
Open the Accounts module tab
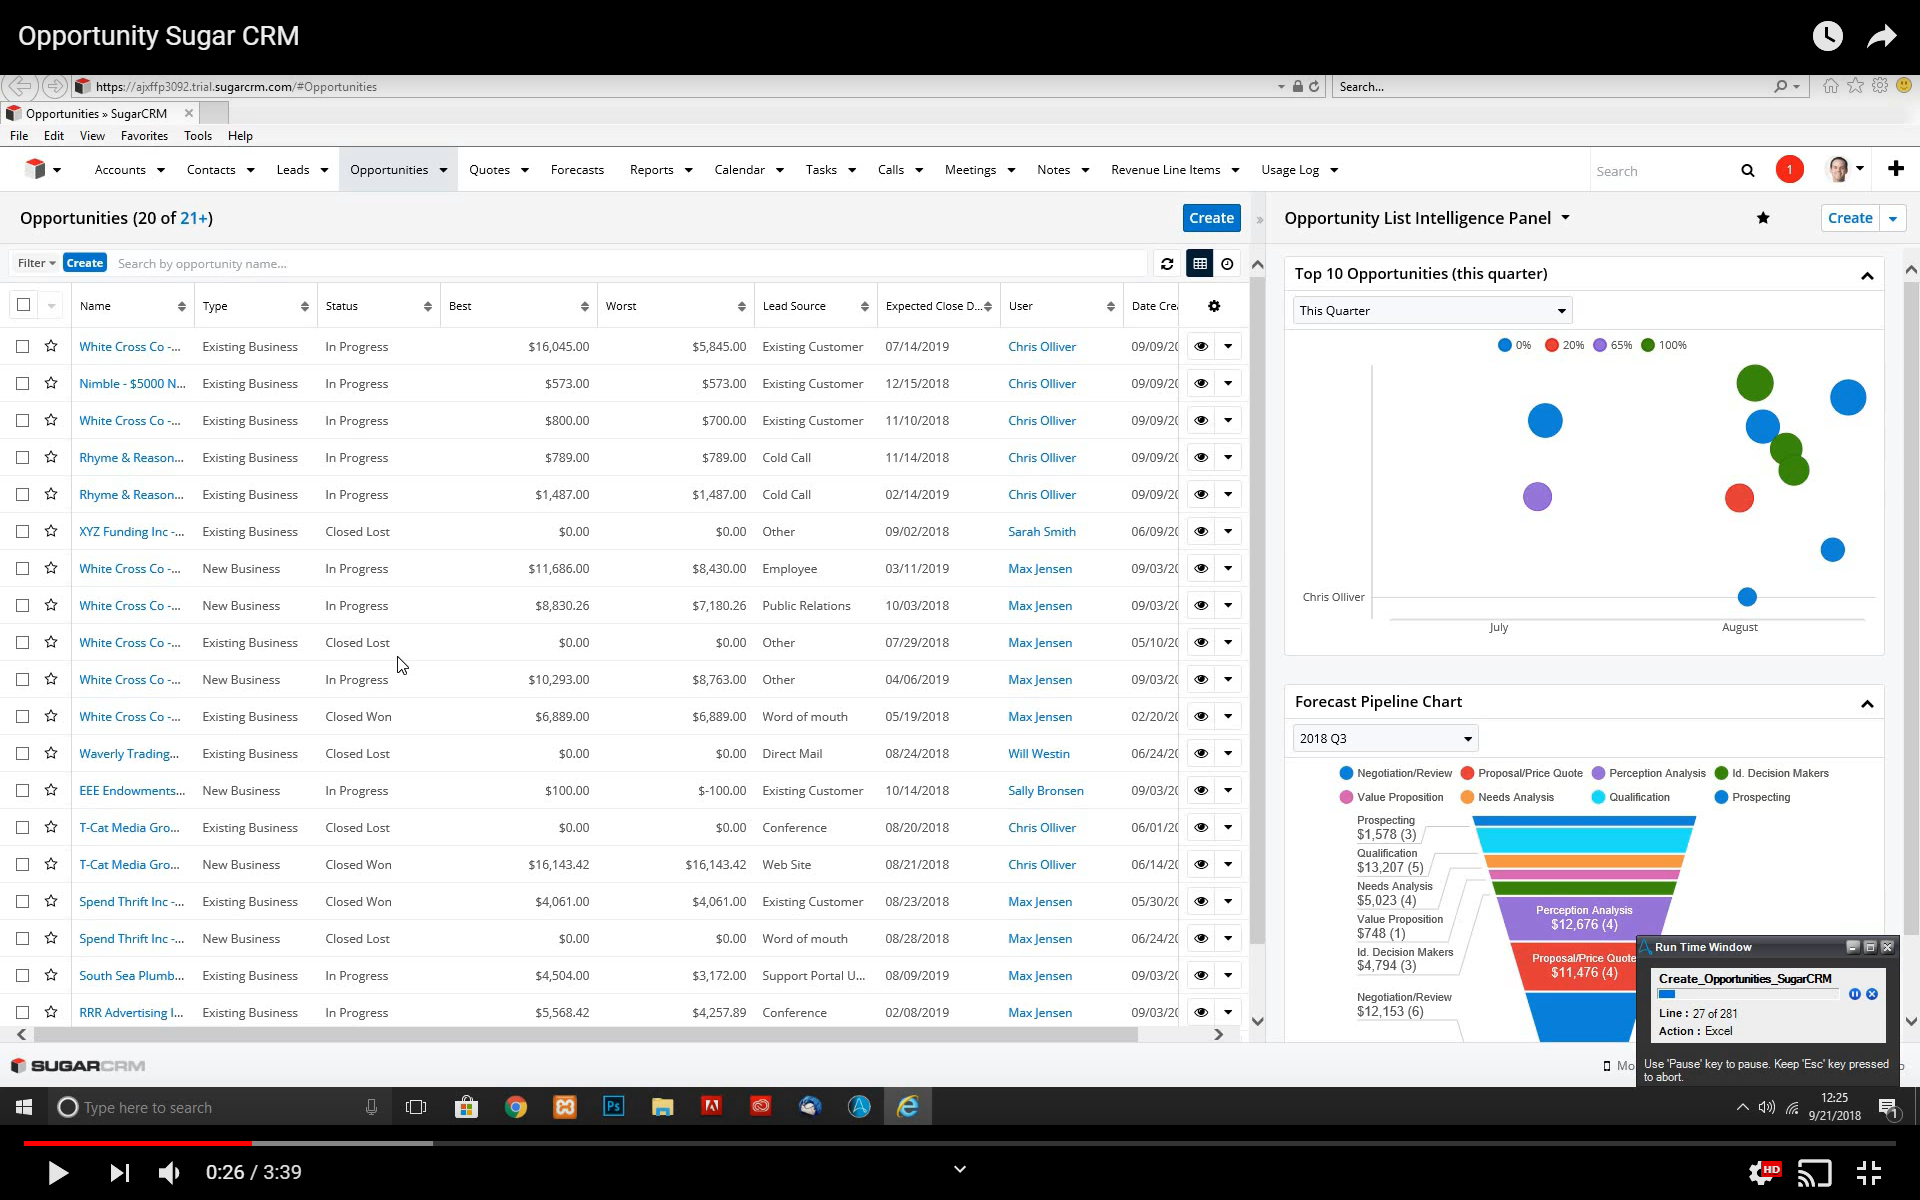coord(120,170)
